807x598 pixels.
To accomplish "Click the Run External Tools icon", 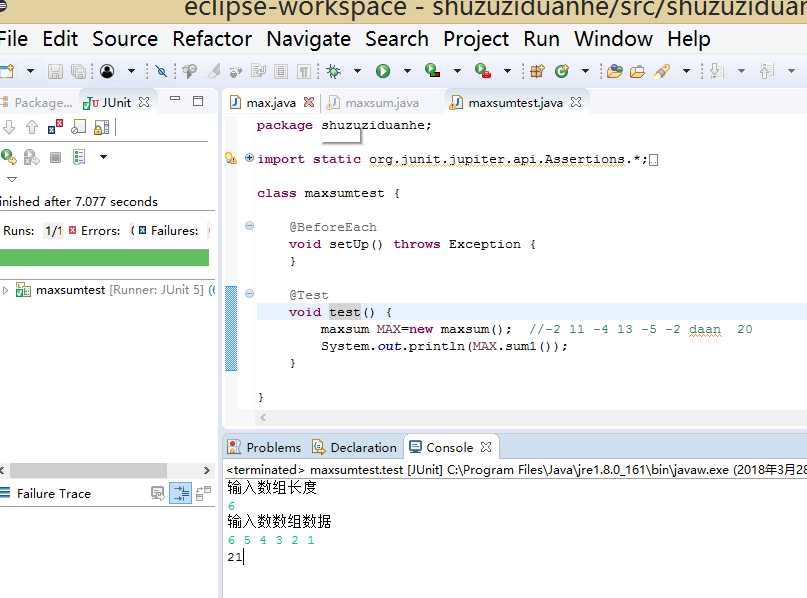I will point(483,71).
